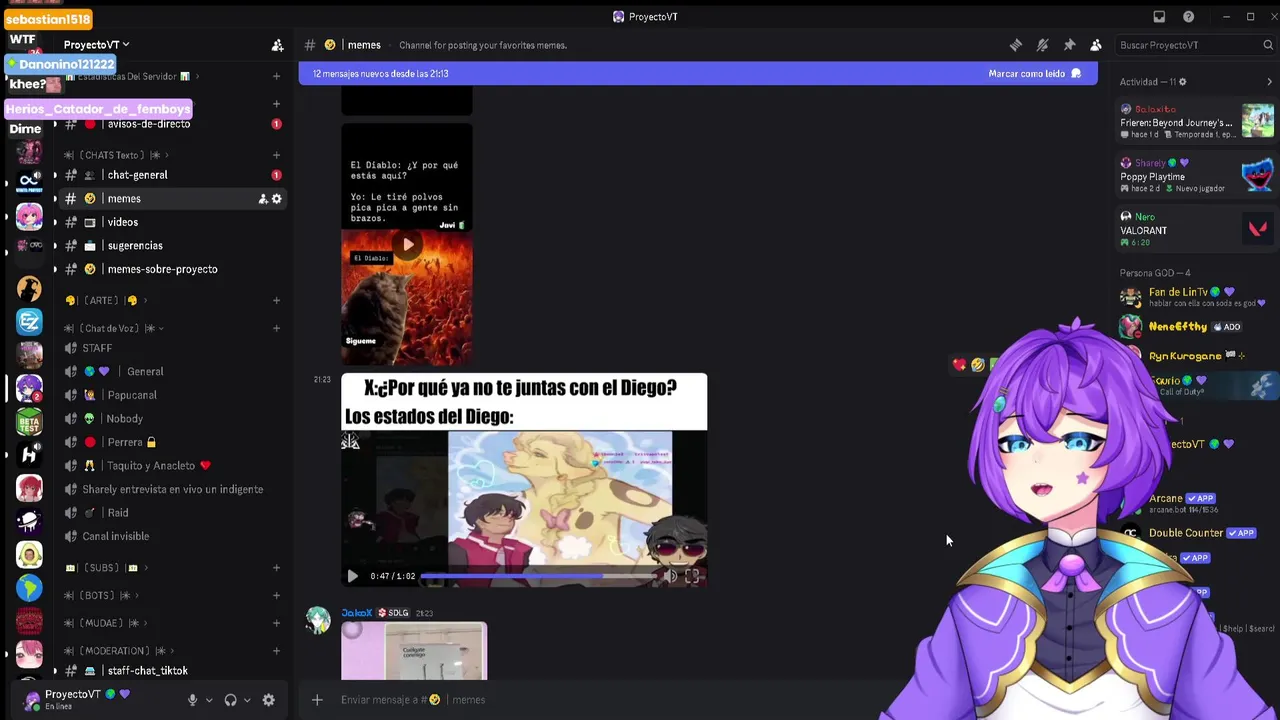This screenshot has height=720, width=1280.
Task: Open staff-chat_tiktok channel
Action: [x=172, y=671]
